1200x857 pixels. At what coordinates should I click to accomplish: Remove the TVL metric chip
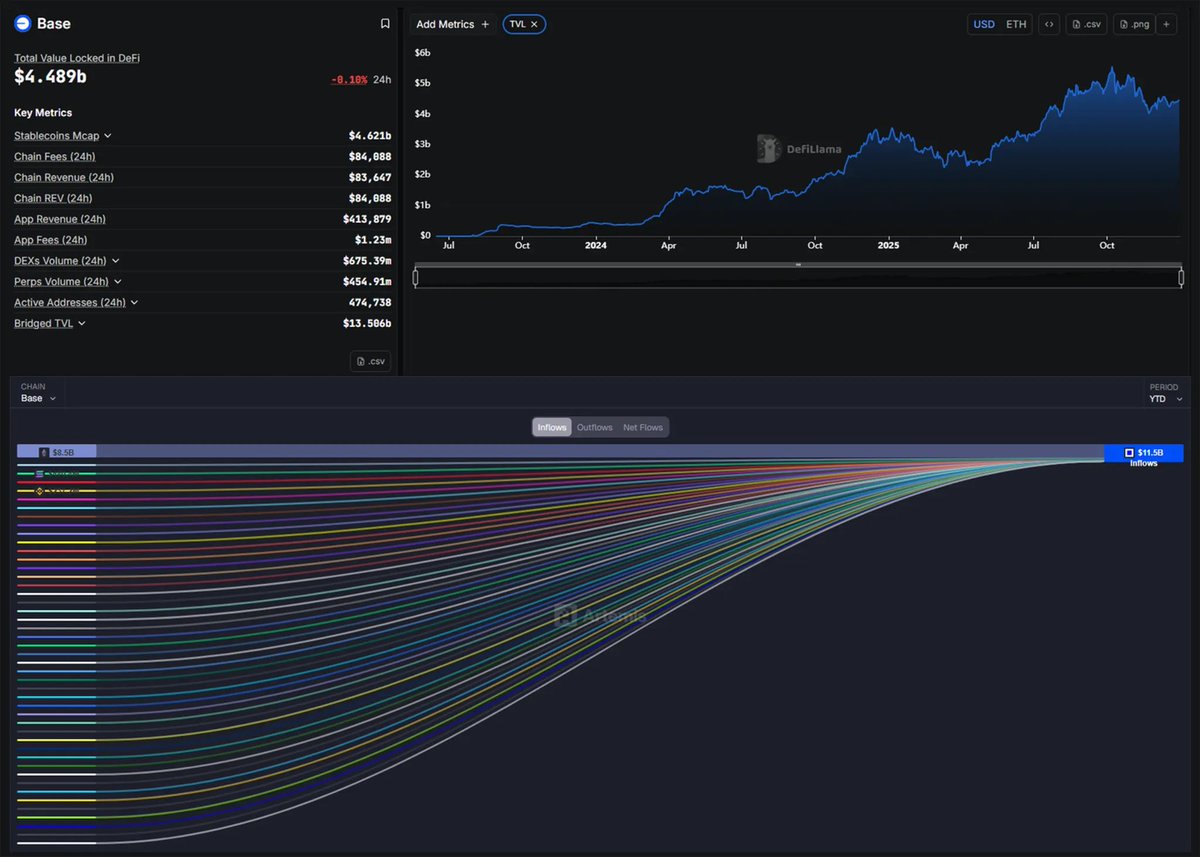coord(534,24)
